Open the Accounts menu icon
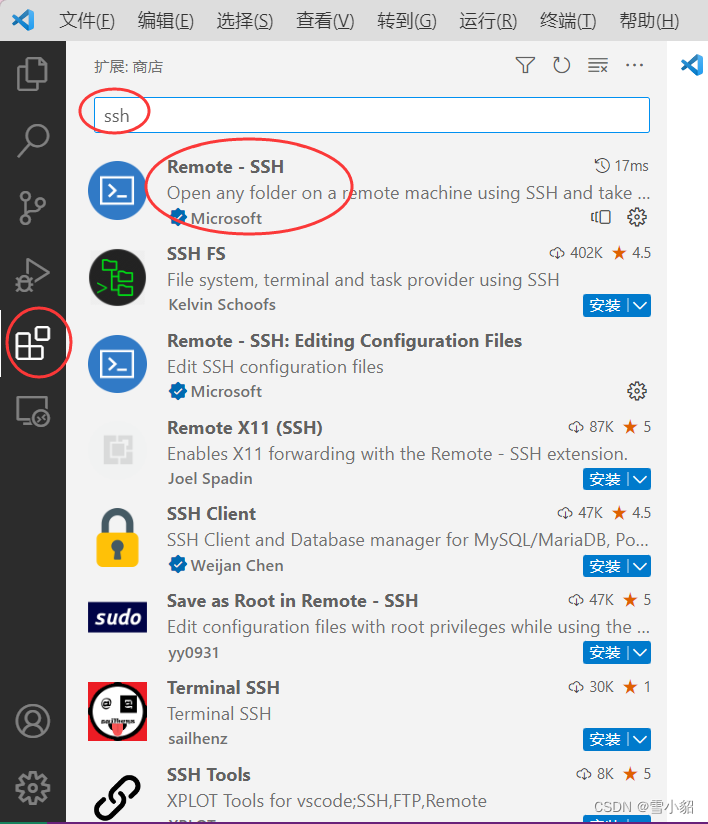708x824 pixels. click(x=33, y=720)
